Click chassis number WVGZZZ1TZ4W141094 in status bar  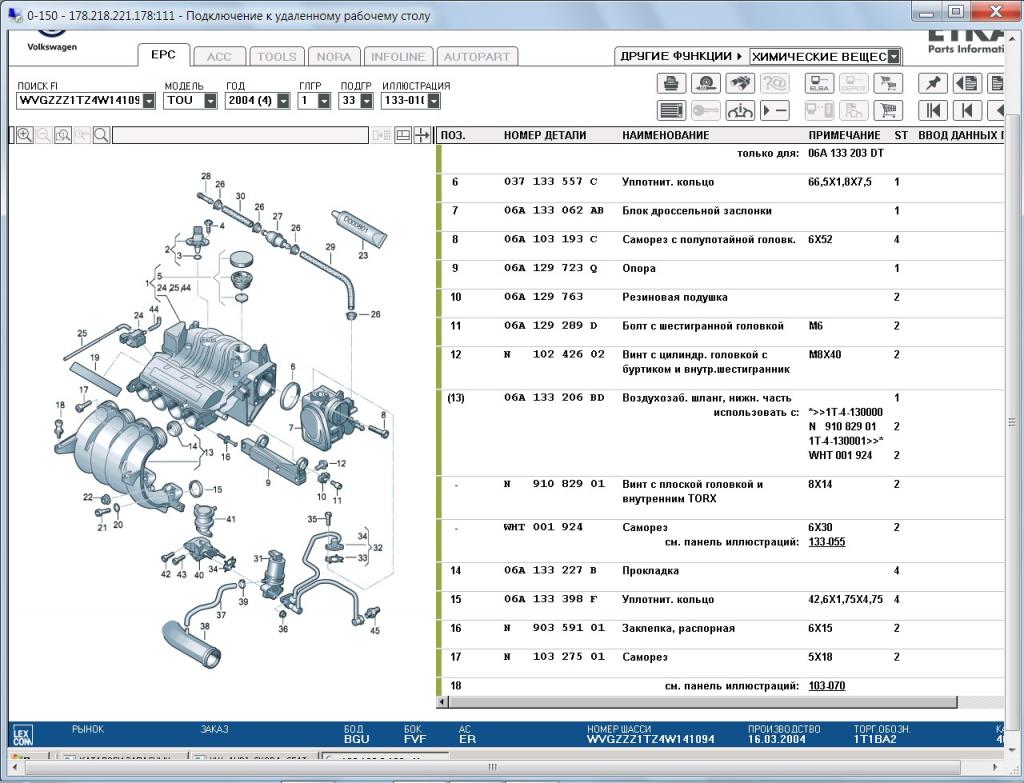(x=650, y=739)
